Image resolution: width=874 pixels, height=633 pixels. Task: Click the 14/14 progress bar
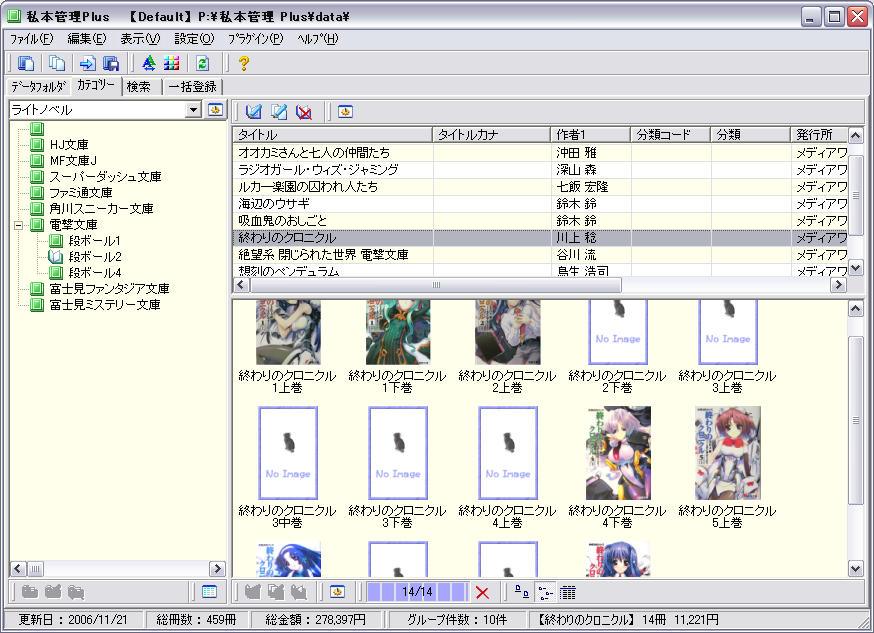417,592
